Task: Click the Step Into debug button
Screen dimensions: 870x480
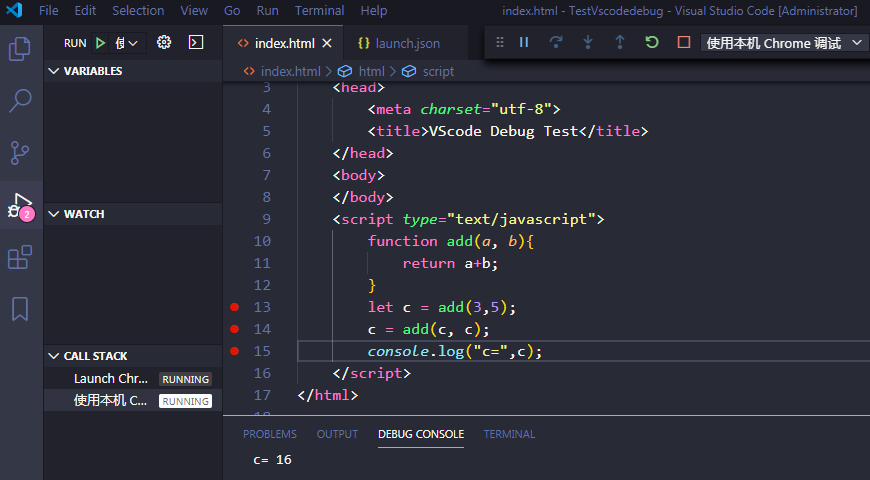Action: (x=588, y=43)
